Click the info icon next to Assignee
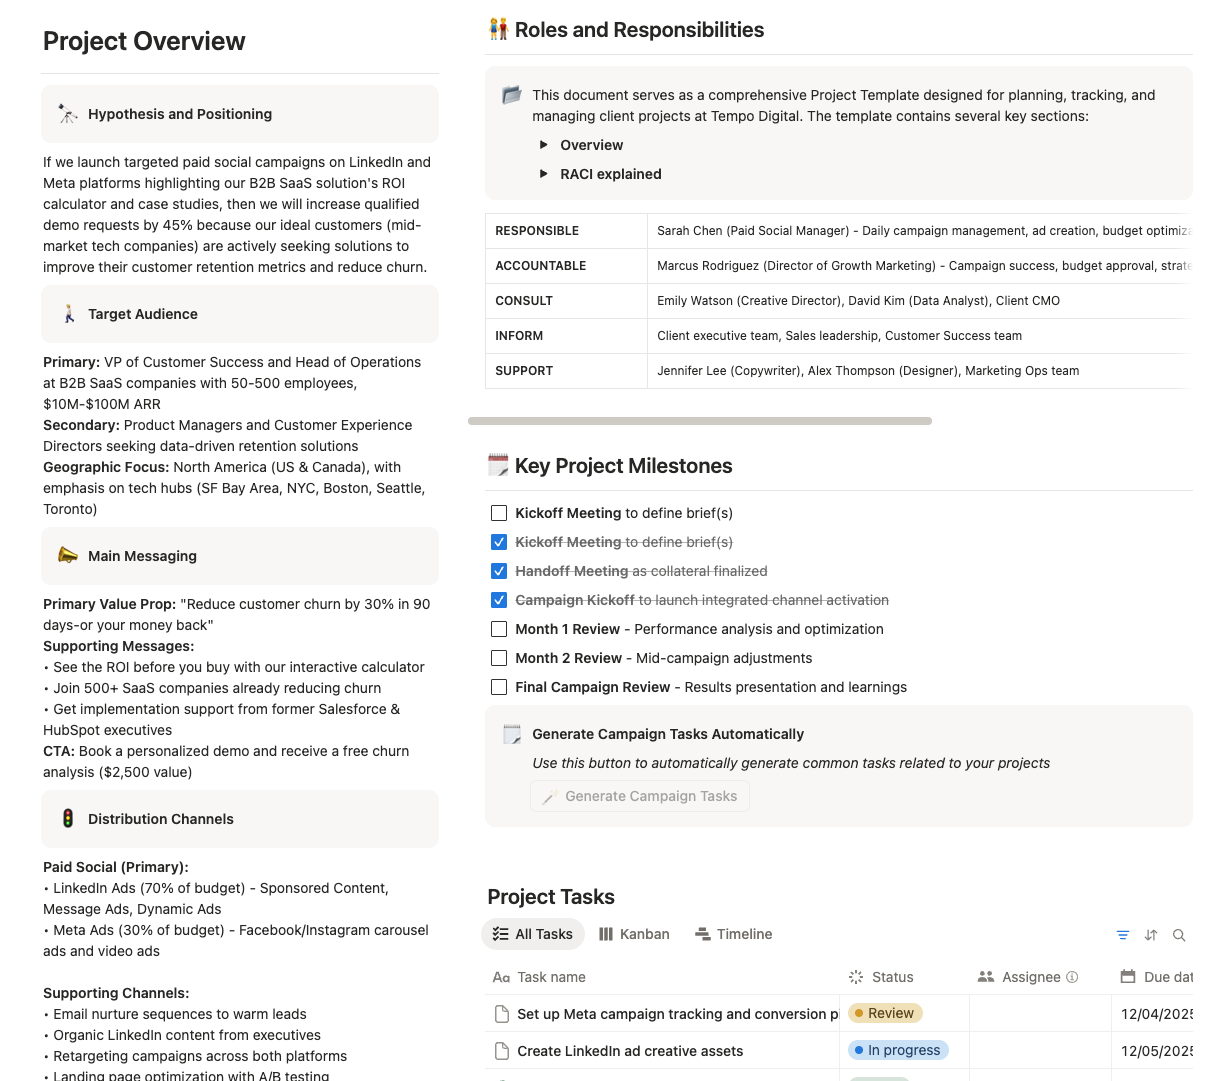 click(1072, 977)
